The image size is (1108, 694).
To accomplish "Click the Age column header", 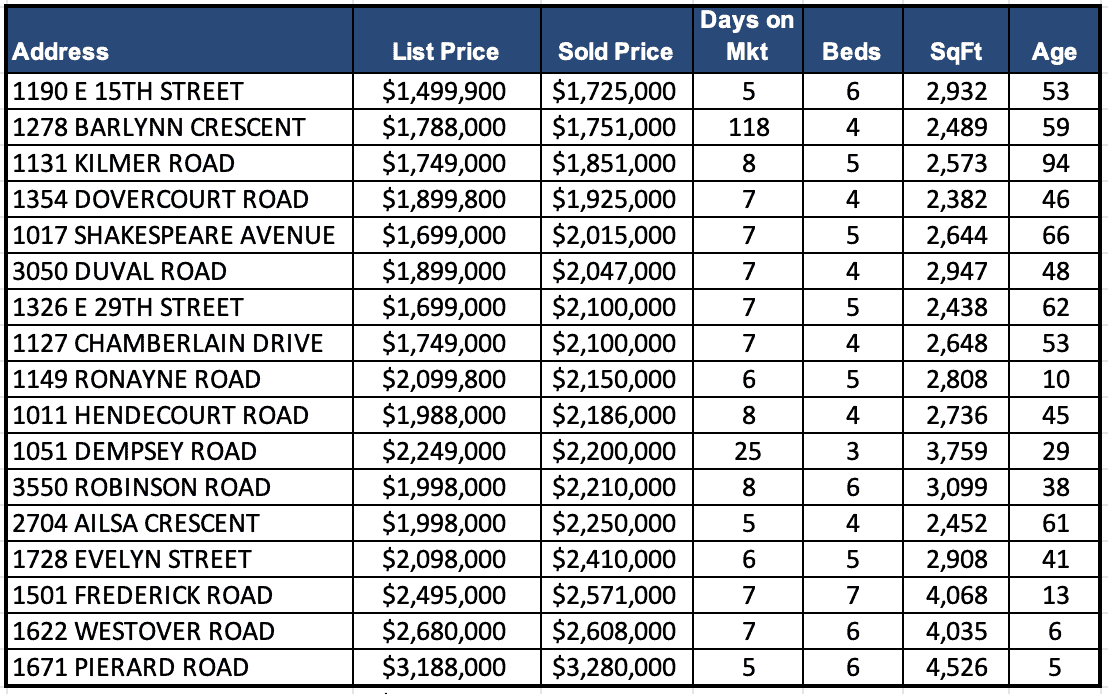I will click(1054, 52).
